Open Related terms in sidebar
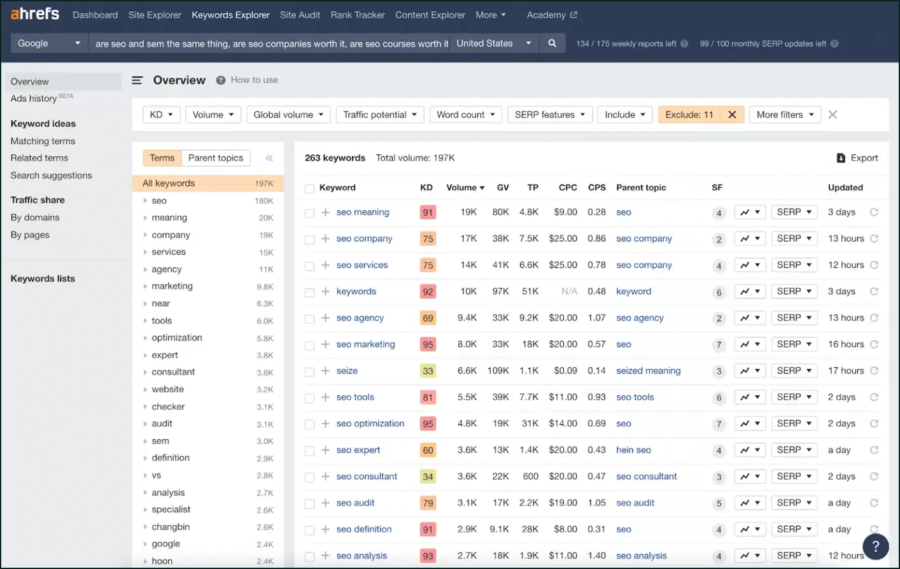 coord(39,158)
